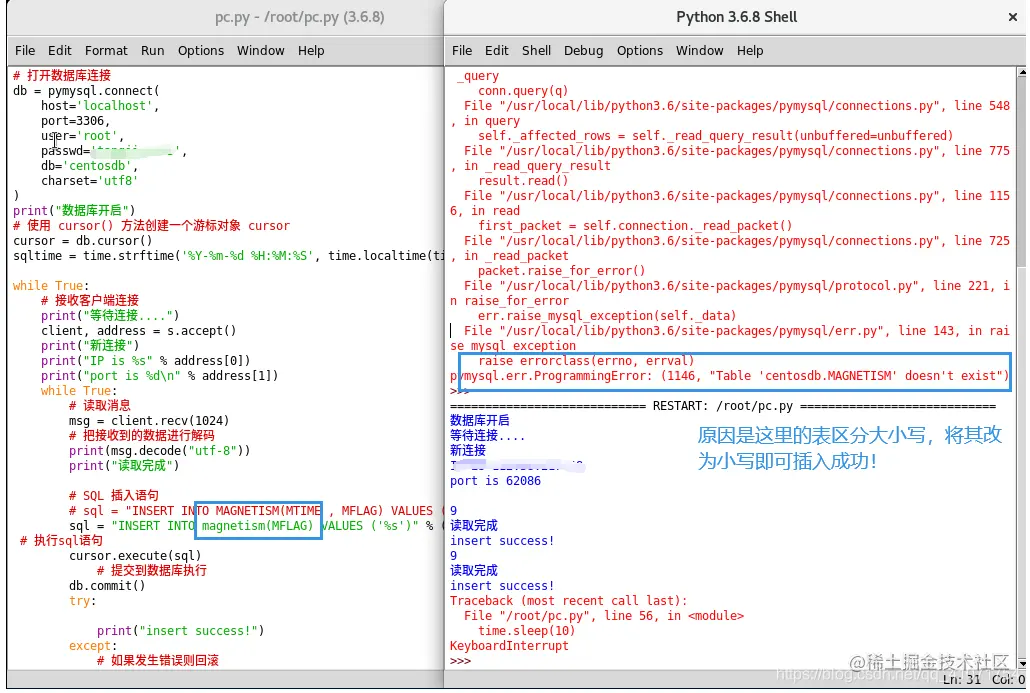This screenshot has width=1030, height=693.
Task: Click the Shell scrollbar up arrow
Action: pyautogui.click(x=1021, y=72)
